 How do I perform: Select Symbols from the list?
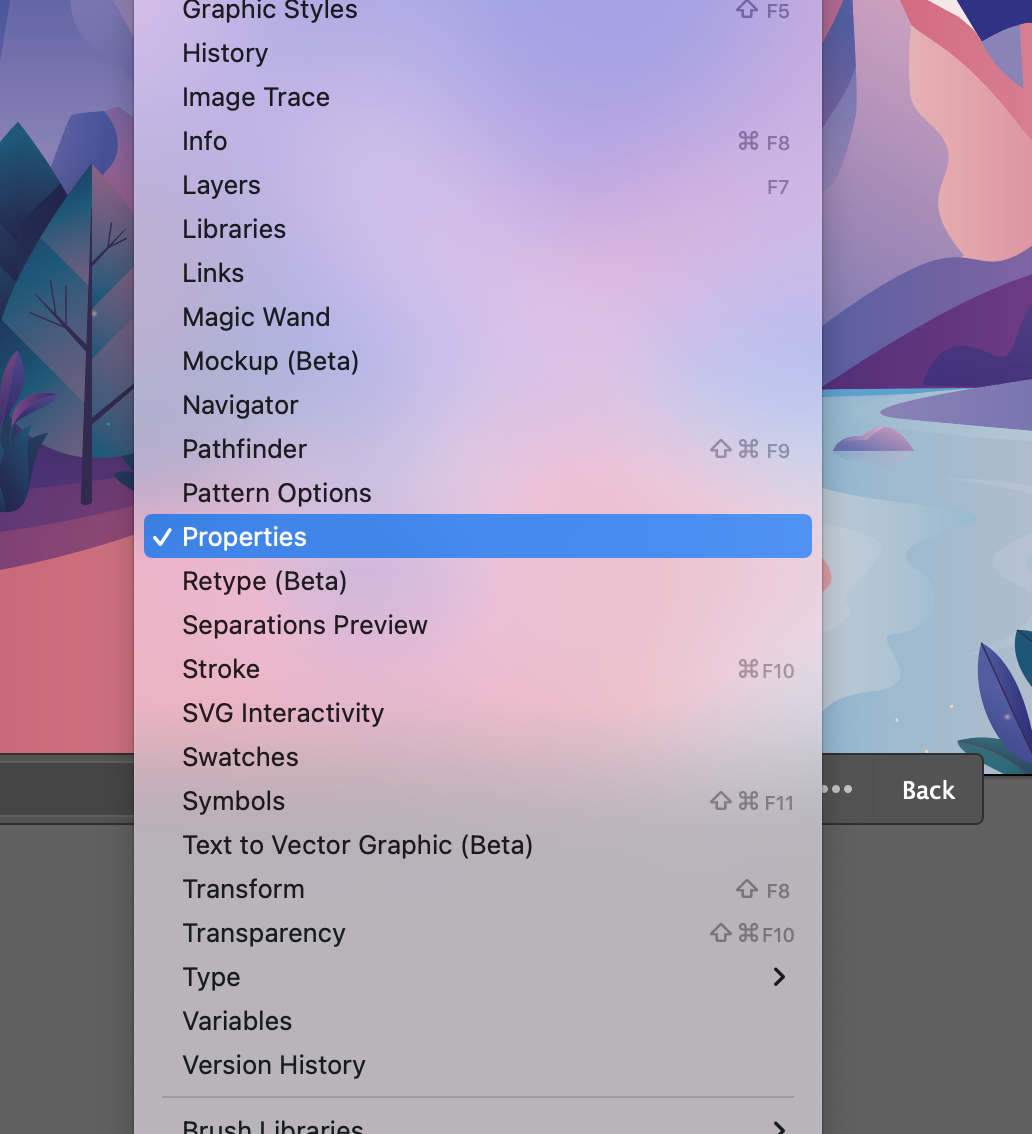point(233,801)
